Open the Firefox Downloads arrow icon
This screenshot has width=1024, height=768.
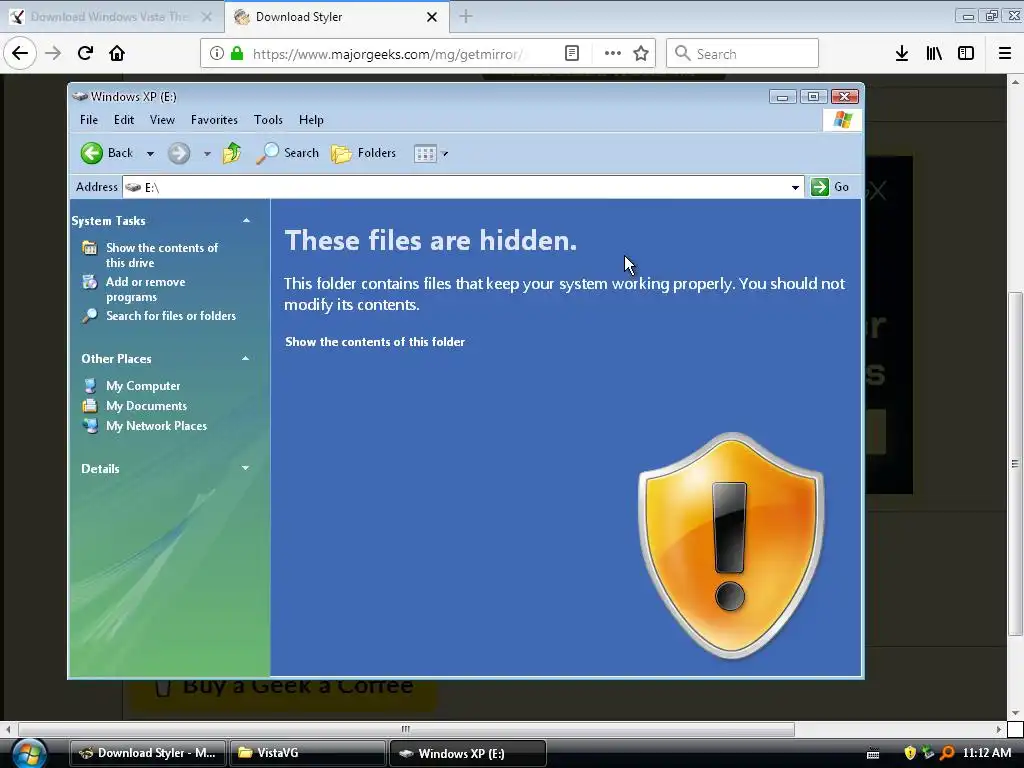tap(902, 54)
